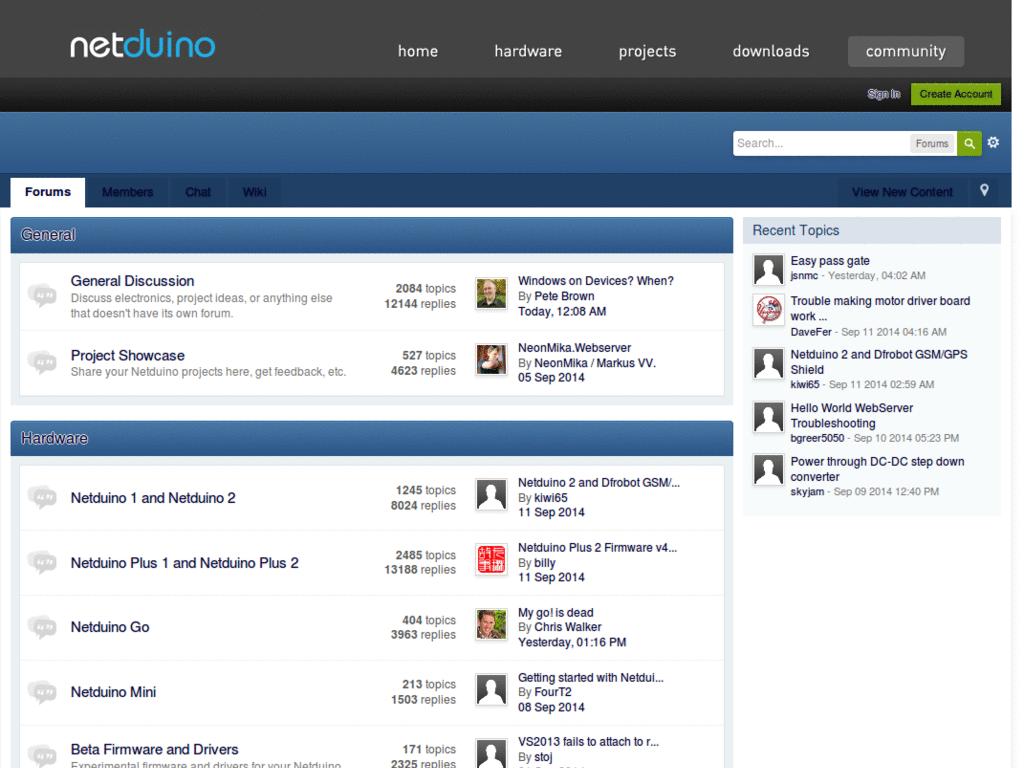Open 'Trouble making motor driver board work' topic
Image resolution: width=1024 pixels, height=768 pixels.
(880, 308)
